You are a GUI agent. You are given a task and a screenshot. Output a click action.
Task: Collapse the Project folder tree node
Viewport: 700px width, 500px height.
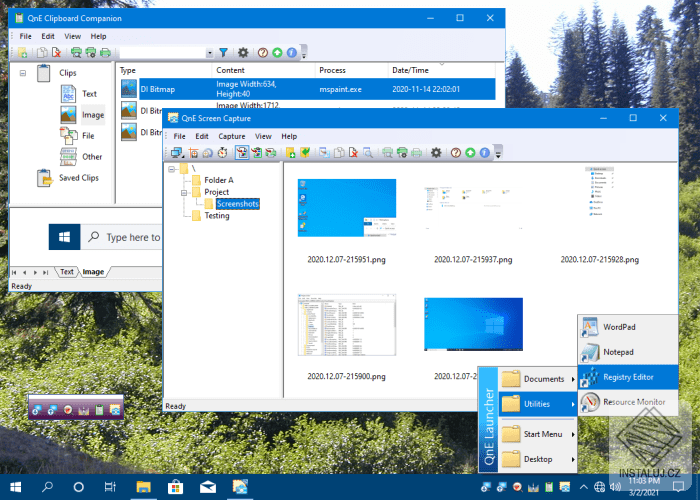tap(185, 192)
